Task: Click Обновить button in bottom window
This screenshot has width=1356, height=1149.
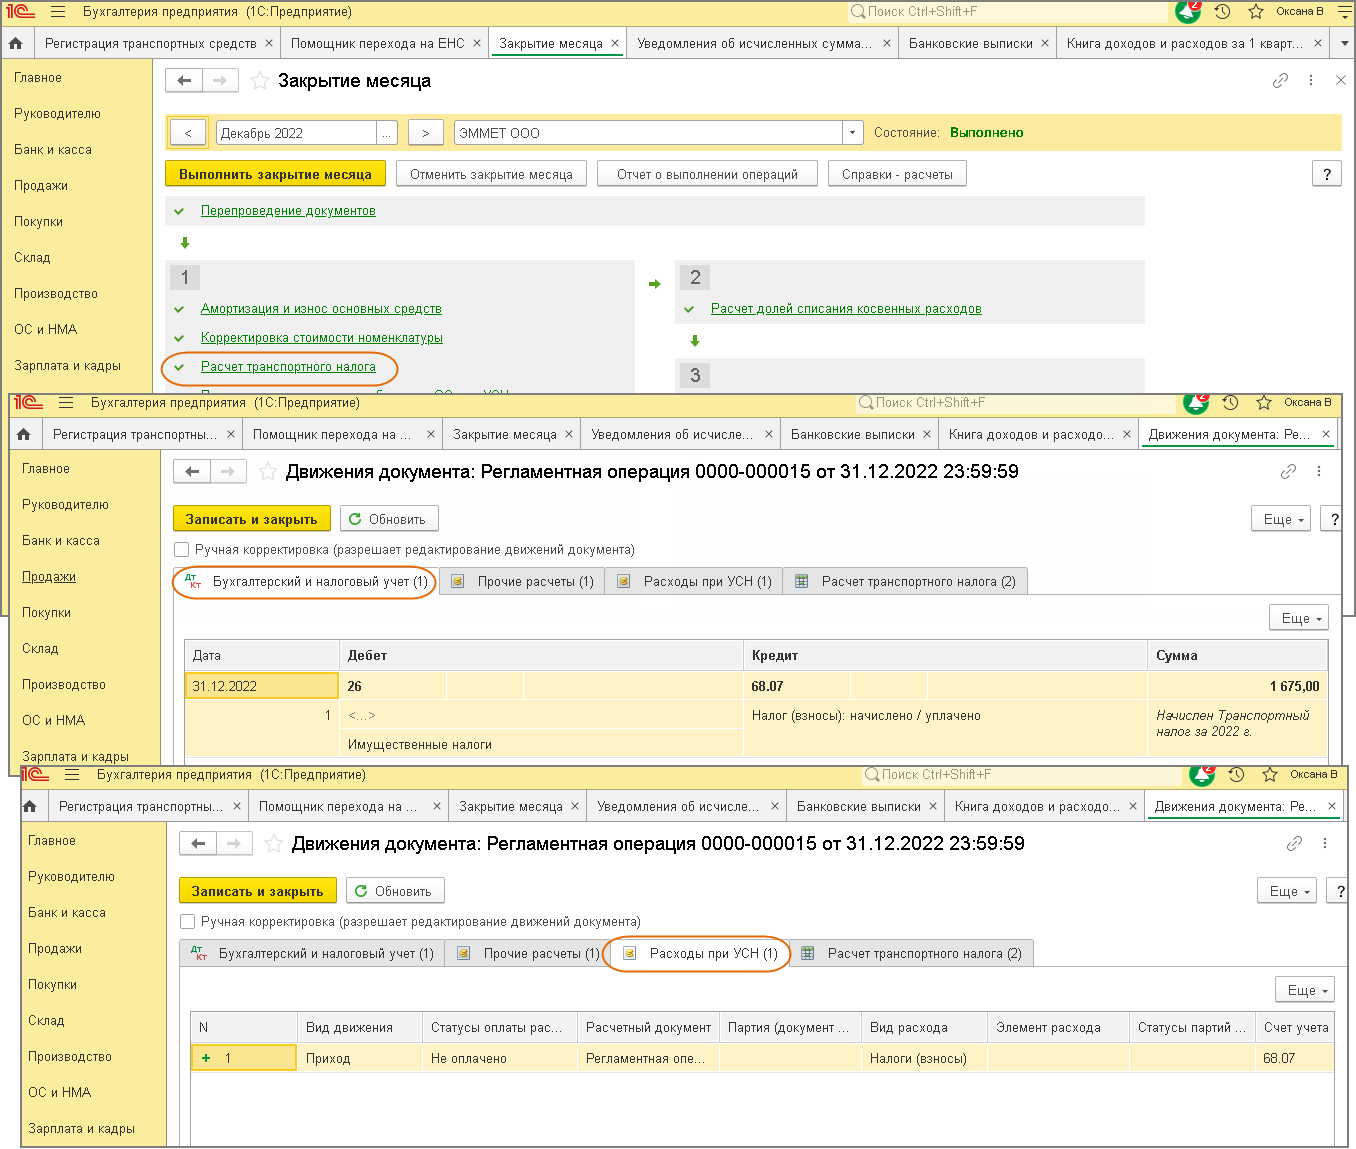Action: (395, 891)
